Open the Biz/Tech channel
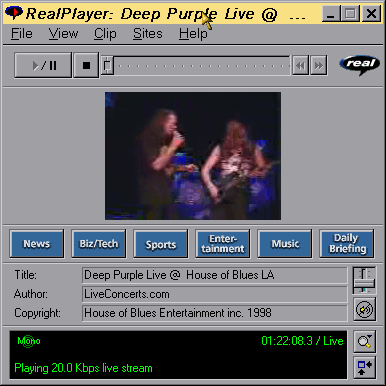 point(99,244)
